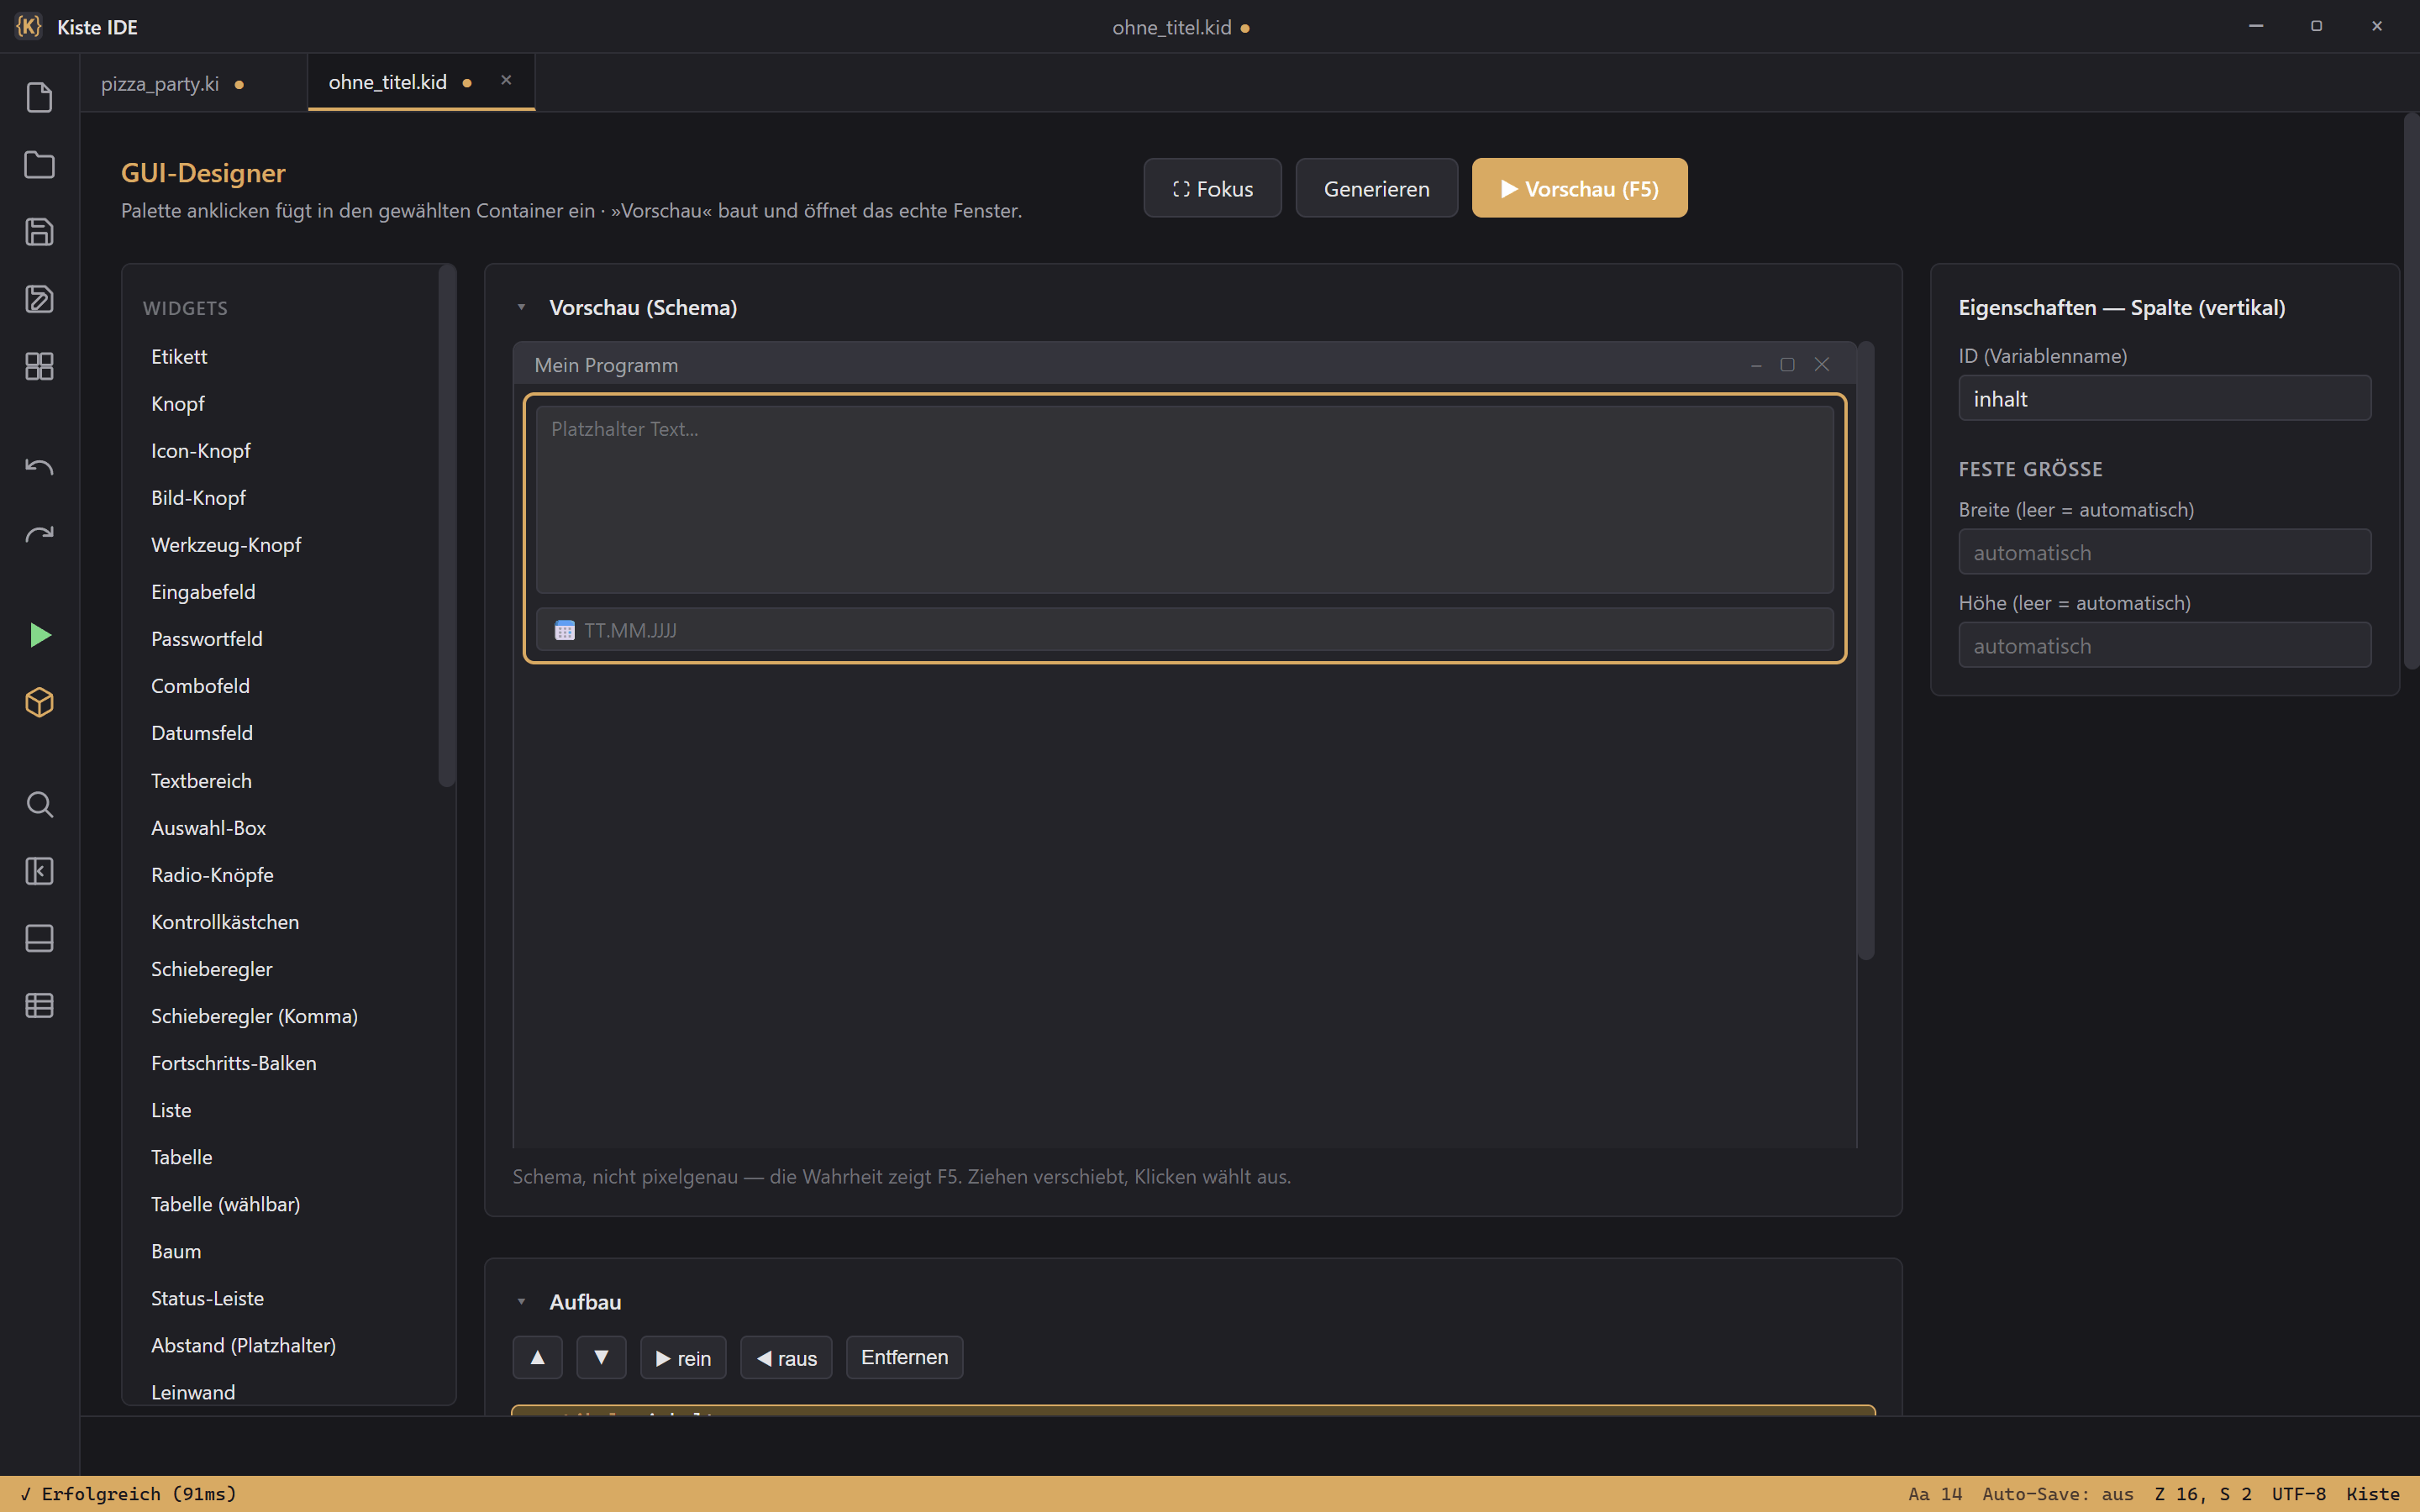
Task: Click the schema preview vertical scrollbar
Action: pyautogui.click(x=1866, y=650)
